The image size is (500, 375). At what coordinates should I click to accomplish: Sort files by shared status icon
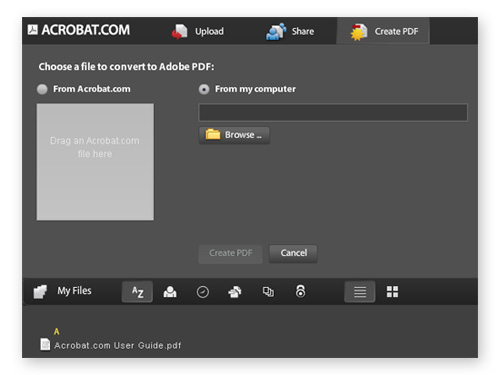235,292
